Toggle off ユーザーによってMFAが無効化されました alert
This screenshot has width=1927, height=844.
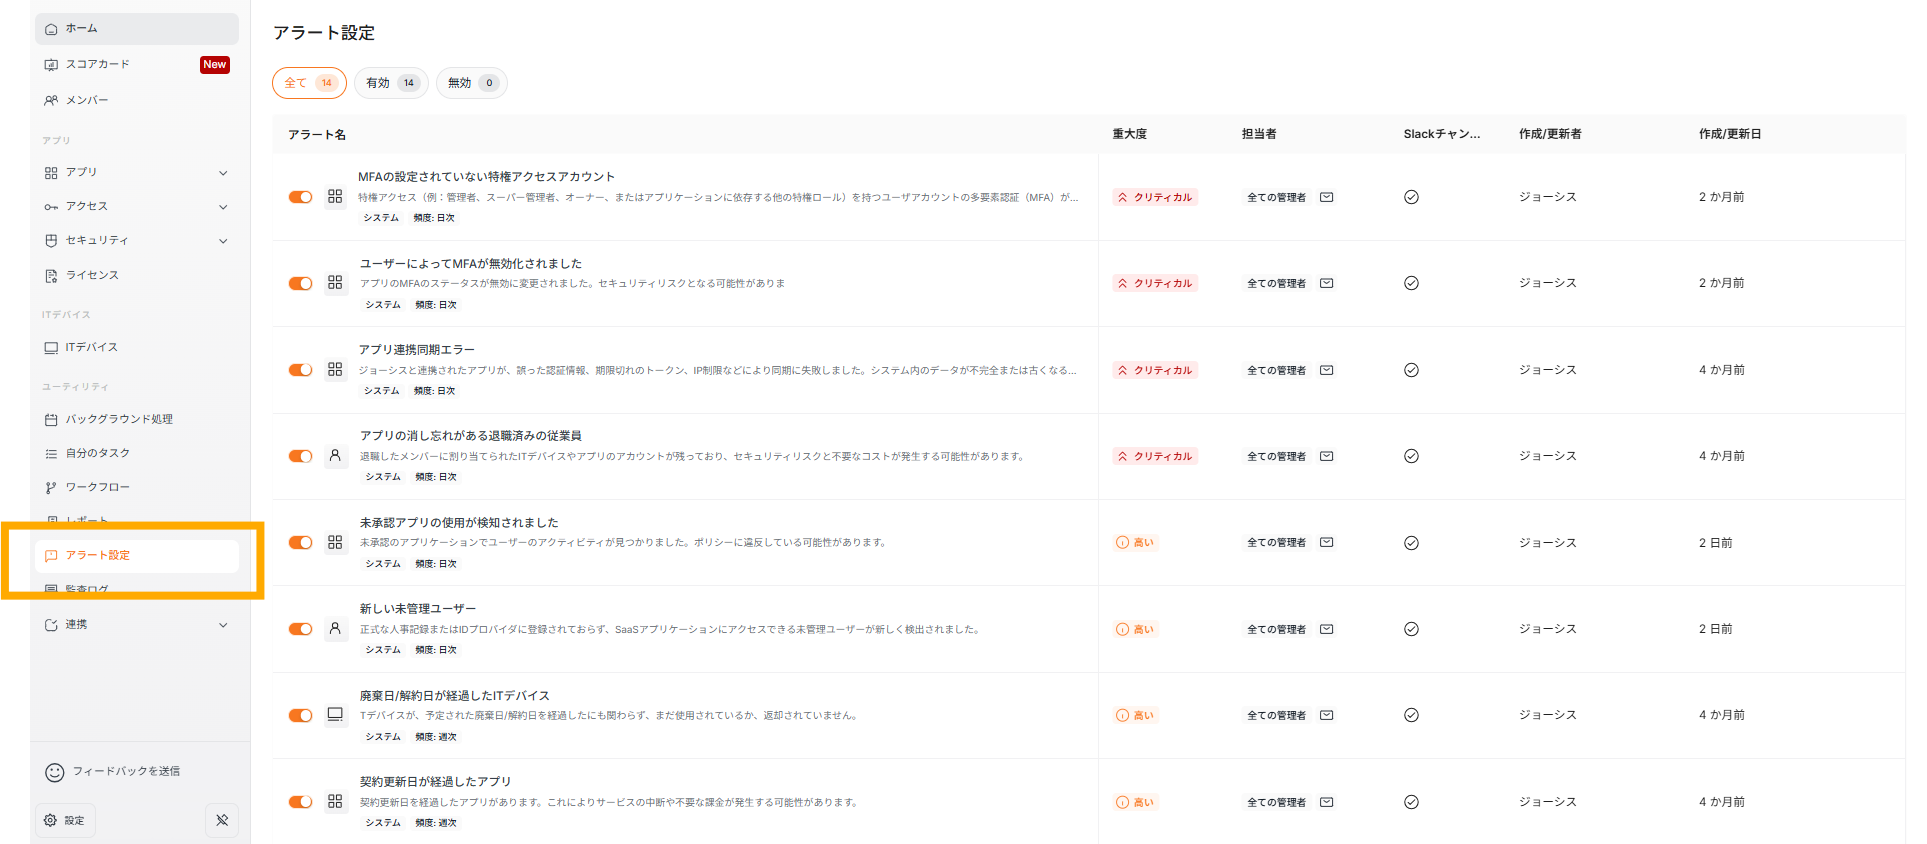300,284
